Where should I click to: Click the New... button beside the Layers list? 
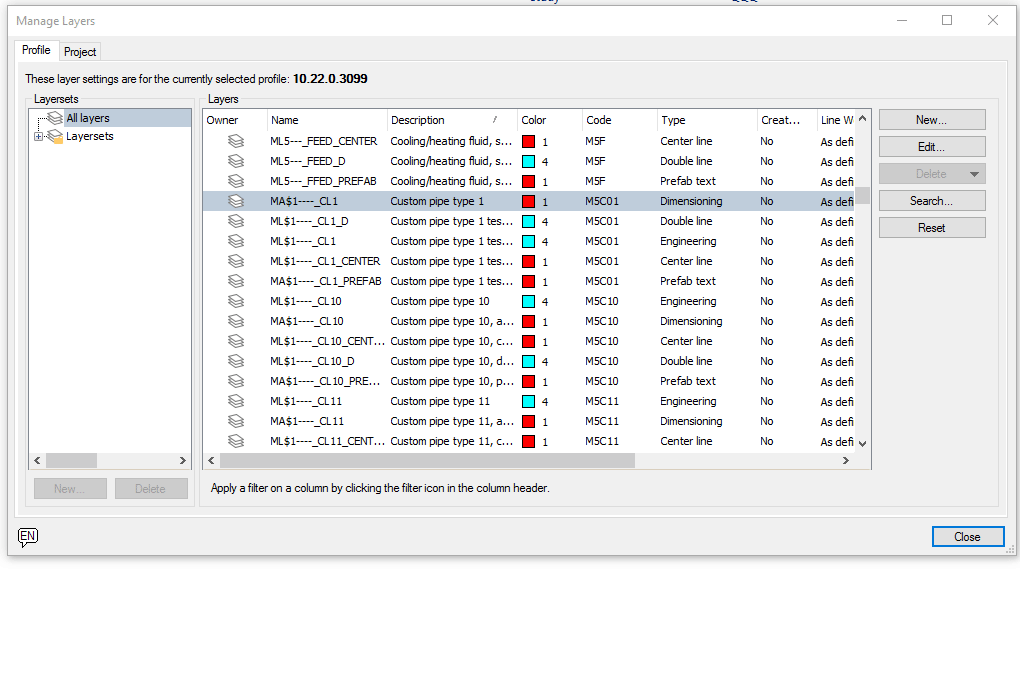(x=932, y=120)
